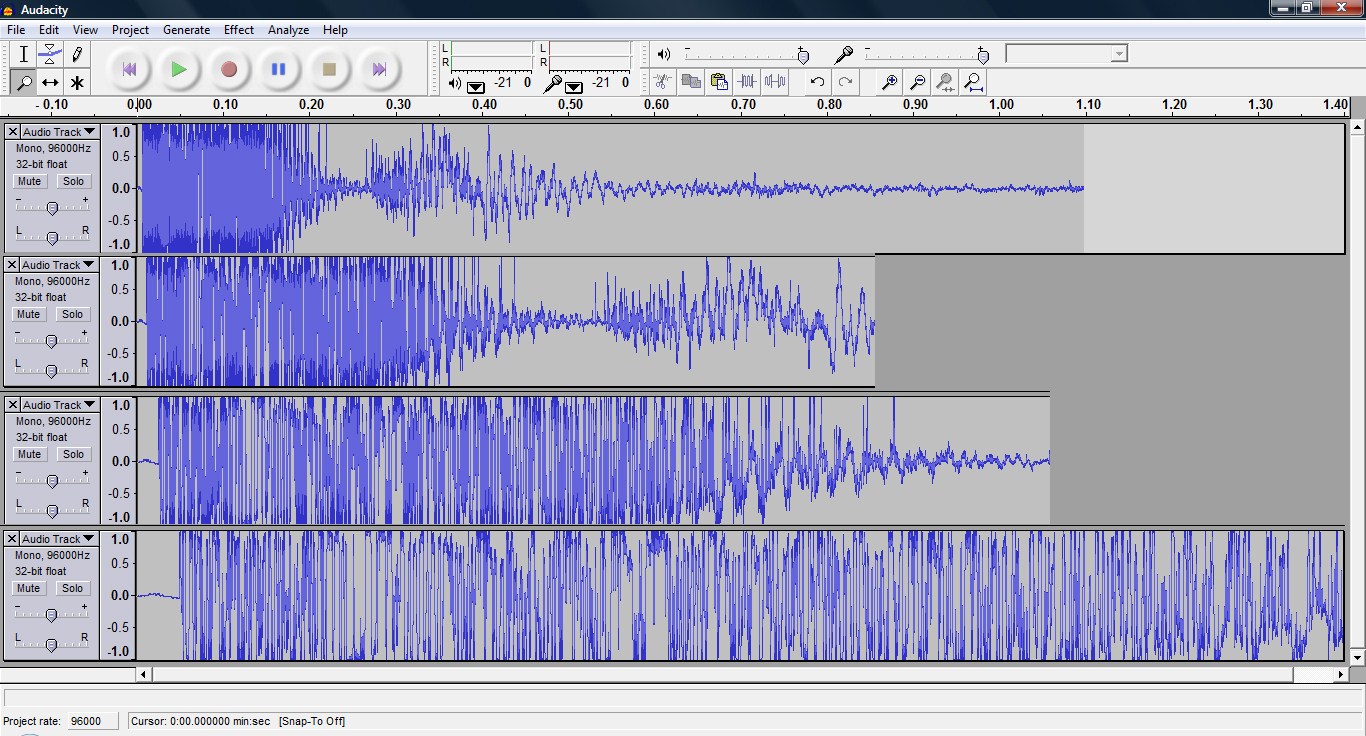Click the Fit Project zoom icon
Image resolution: width=1366 pixels, height=736 pixels.
[x=973, y=82]
